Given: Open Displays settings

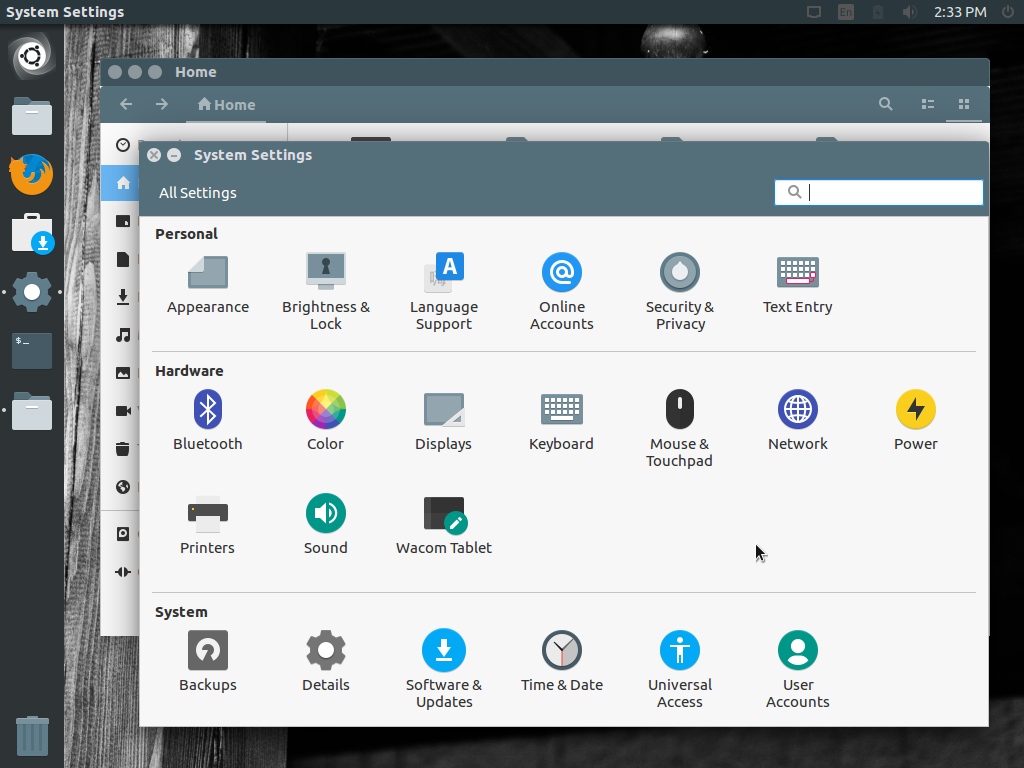Looking at the screenshot, I should [443, 408].
